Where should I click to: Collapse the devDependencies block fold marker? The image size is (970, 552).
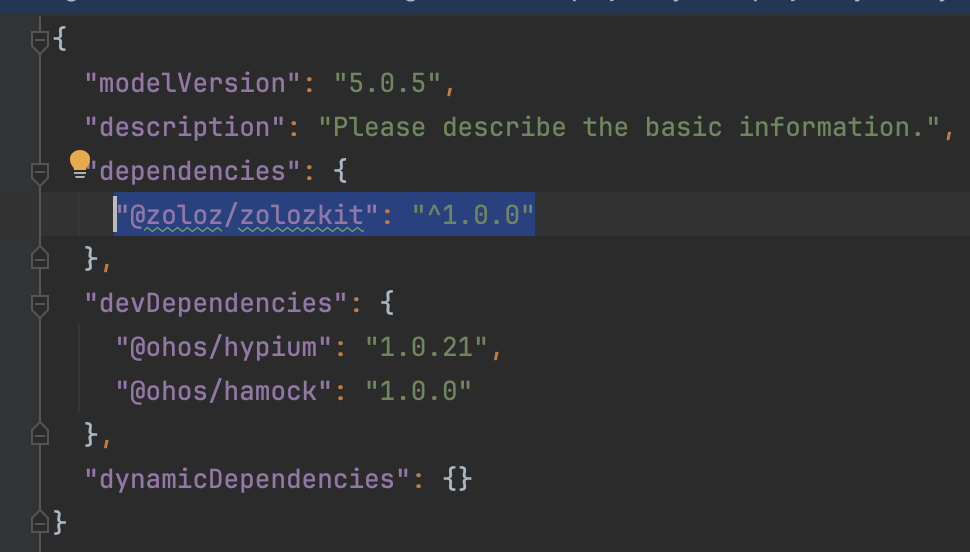pos(40,304)
